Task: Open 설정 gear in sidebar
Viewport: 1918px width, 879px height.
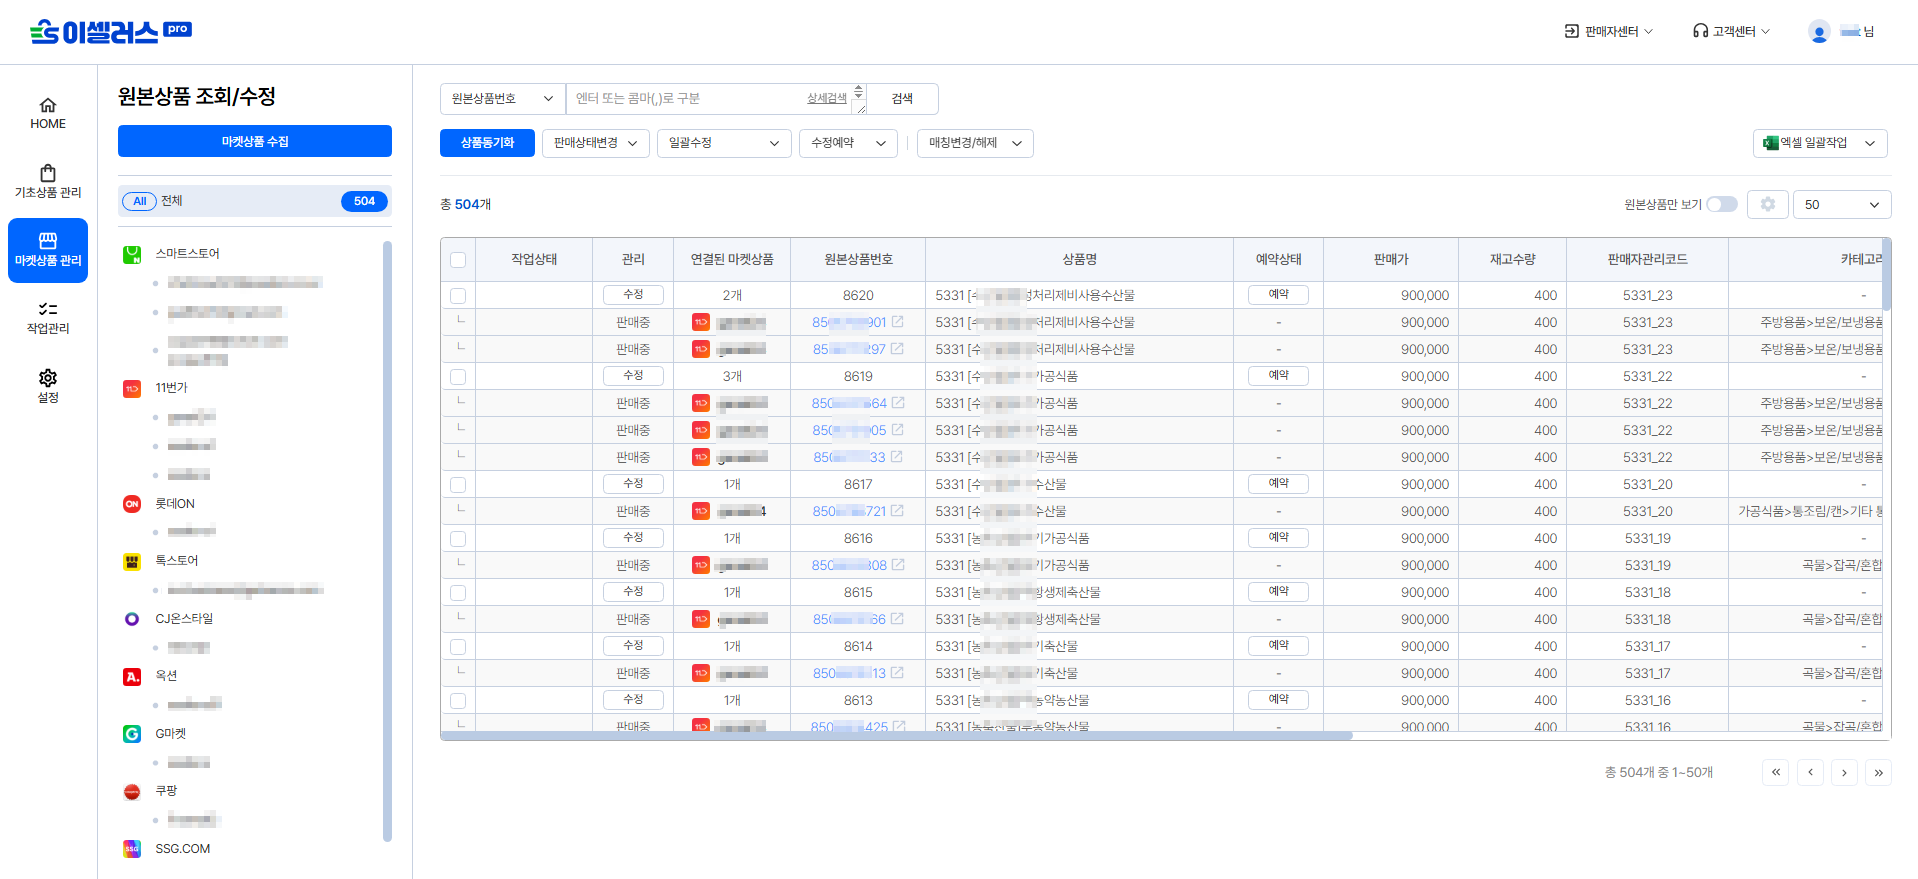Action: click(x=48, y=386)
